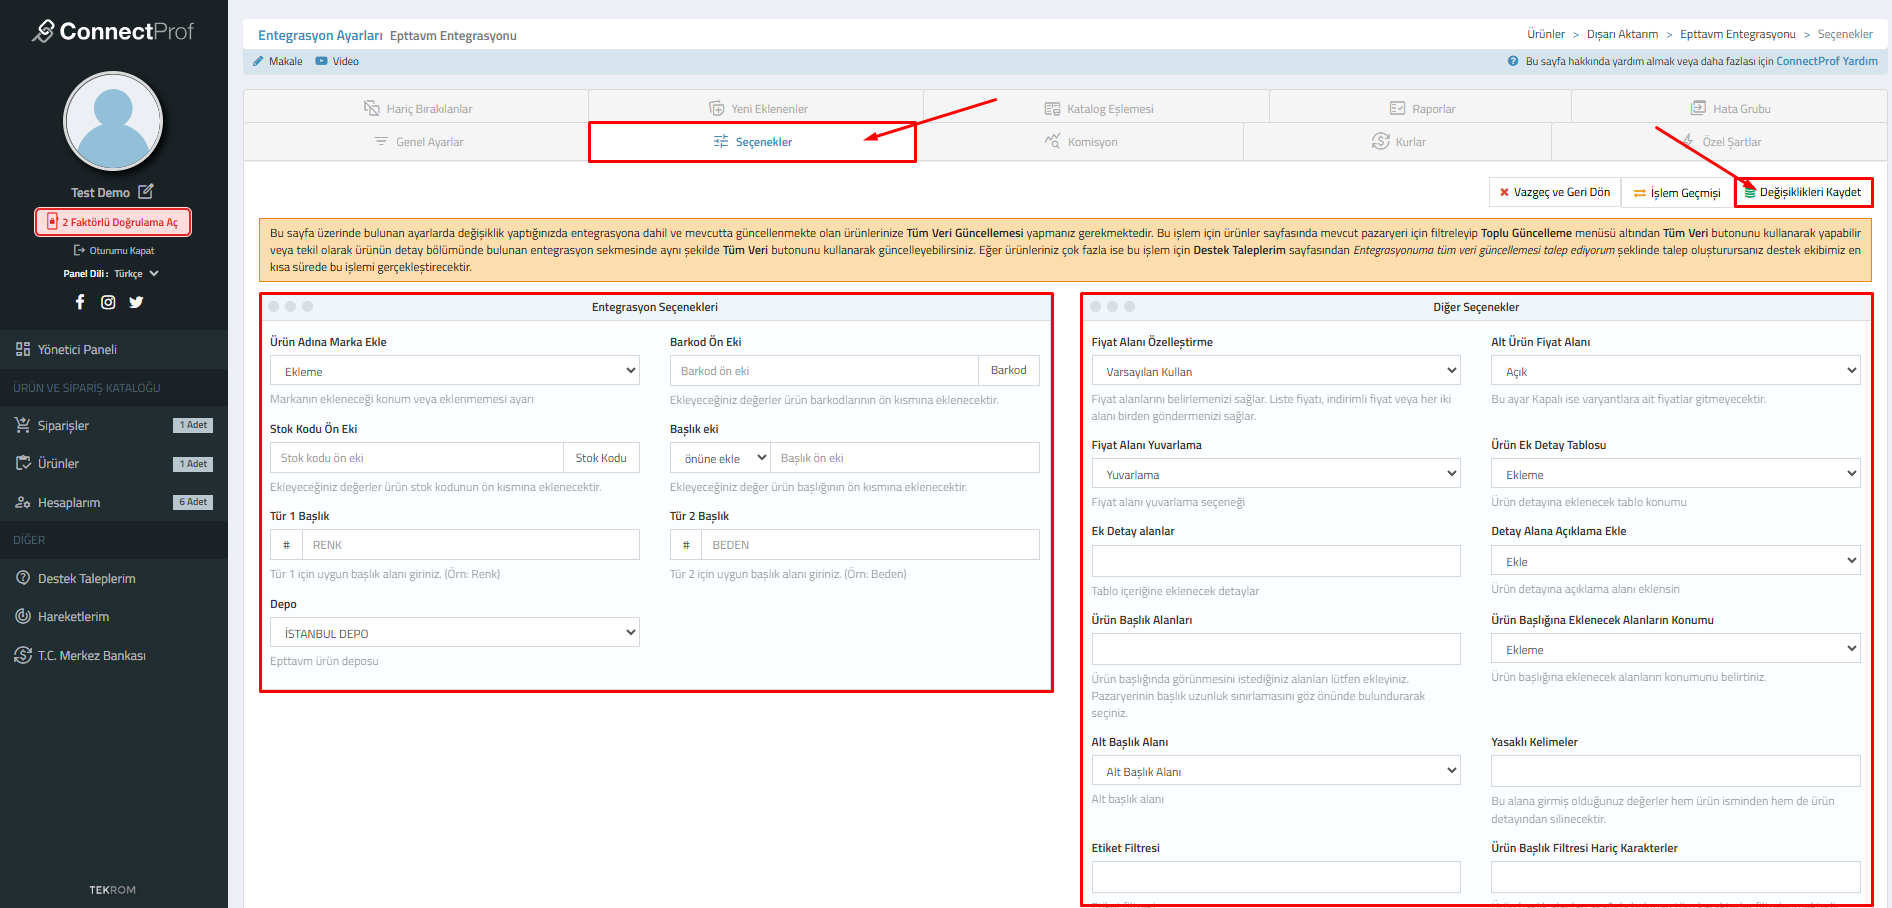Click the Tür 2 Başlık field with BEDEN
The width and height of the screenshot is (1892, 908).
point(871,545)
